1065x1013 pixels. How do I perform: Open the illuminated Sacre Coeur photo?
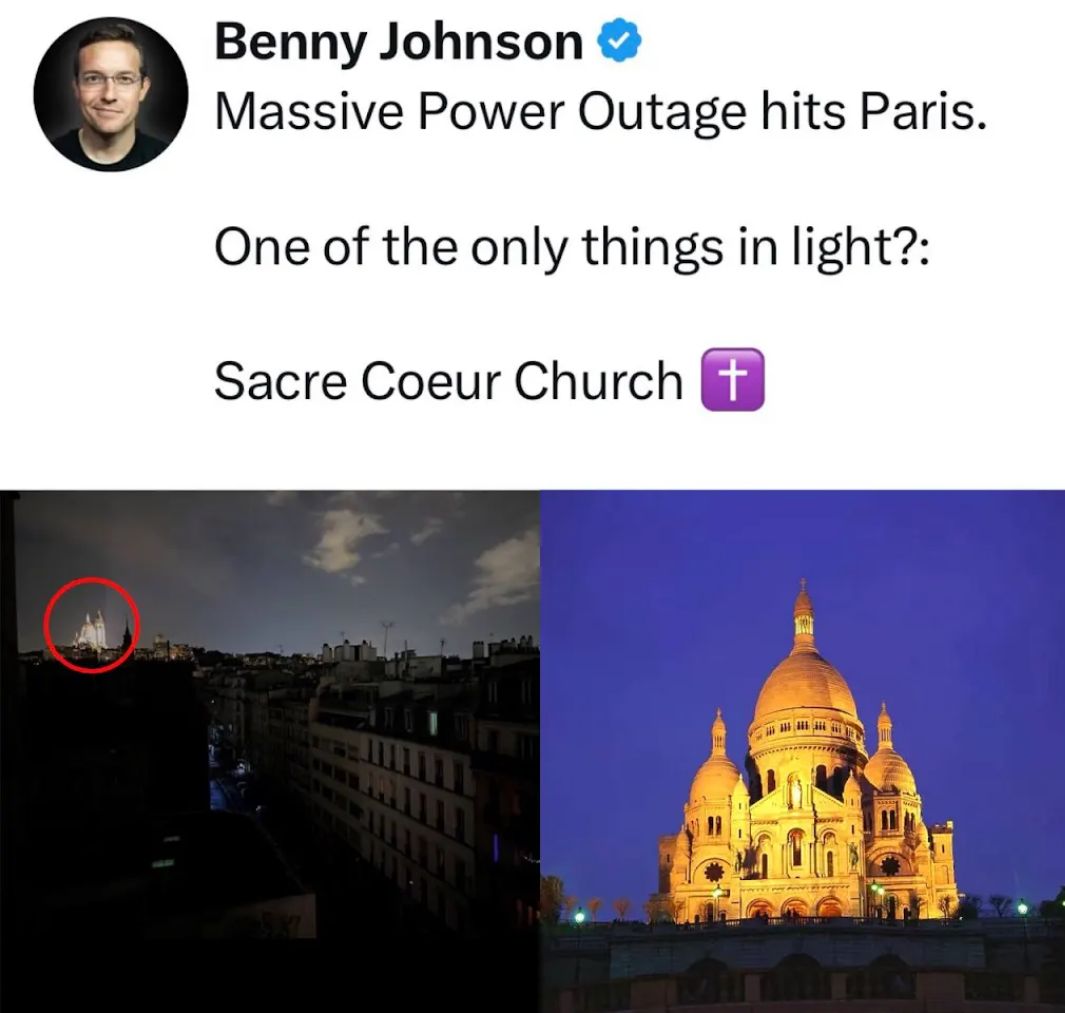802,750
